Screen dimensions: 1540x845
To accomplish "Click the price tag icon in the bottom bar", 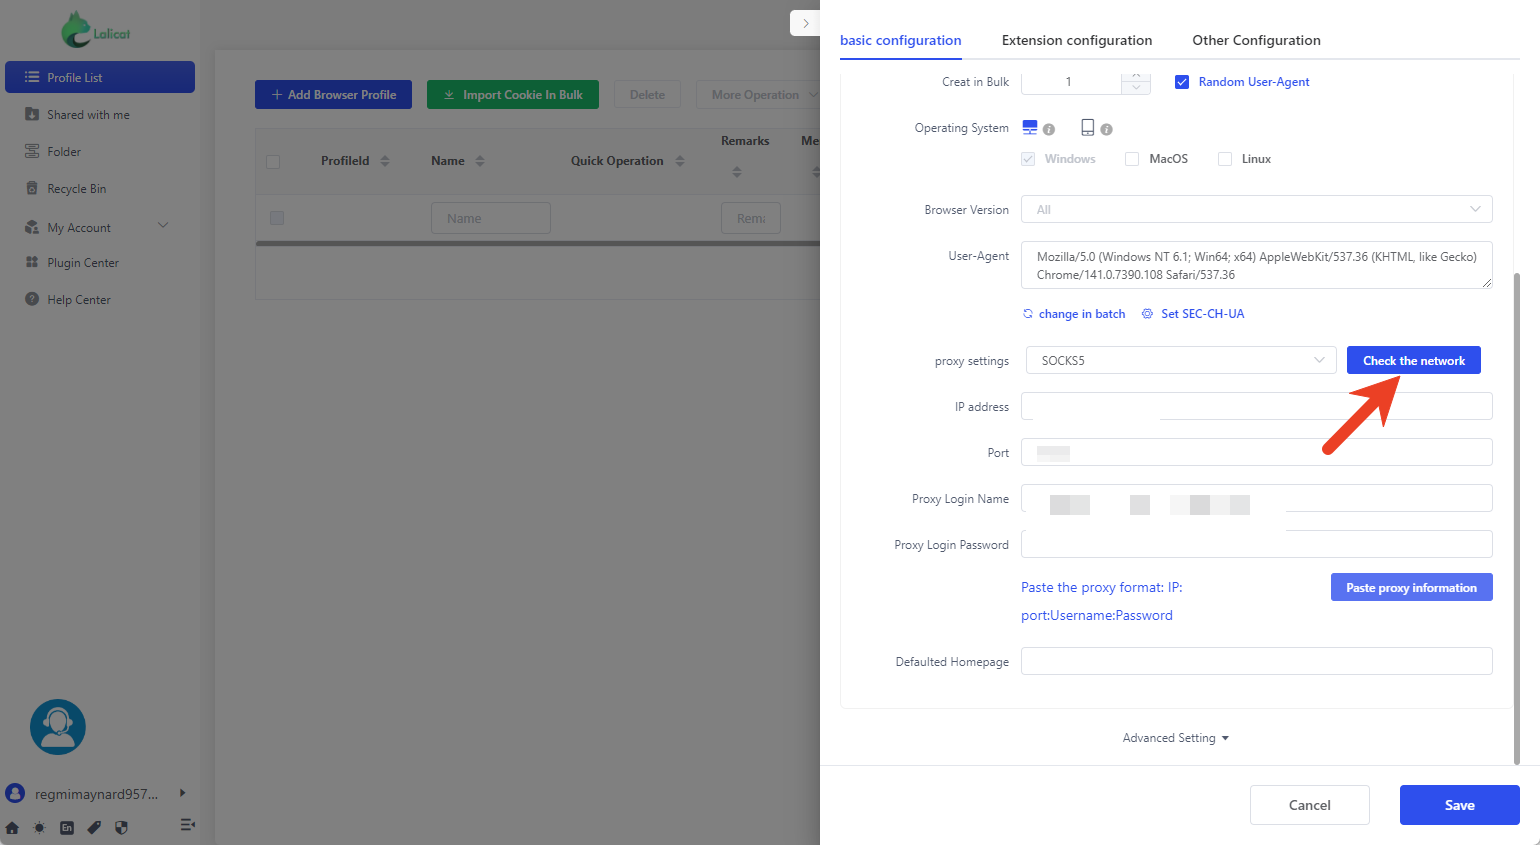I will point(94,827).
